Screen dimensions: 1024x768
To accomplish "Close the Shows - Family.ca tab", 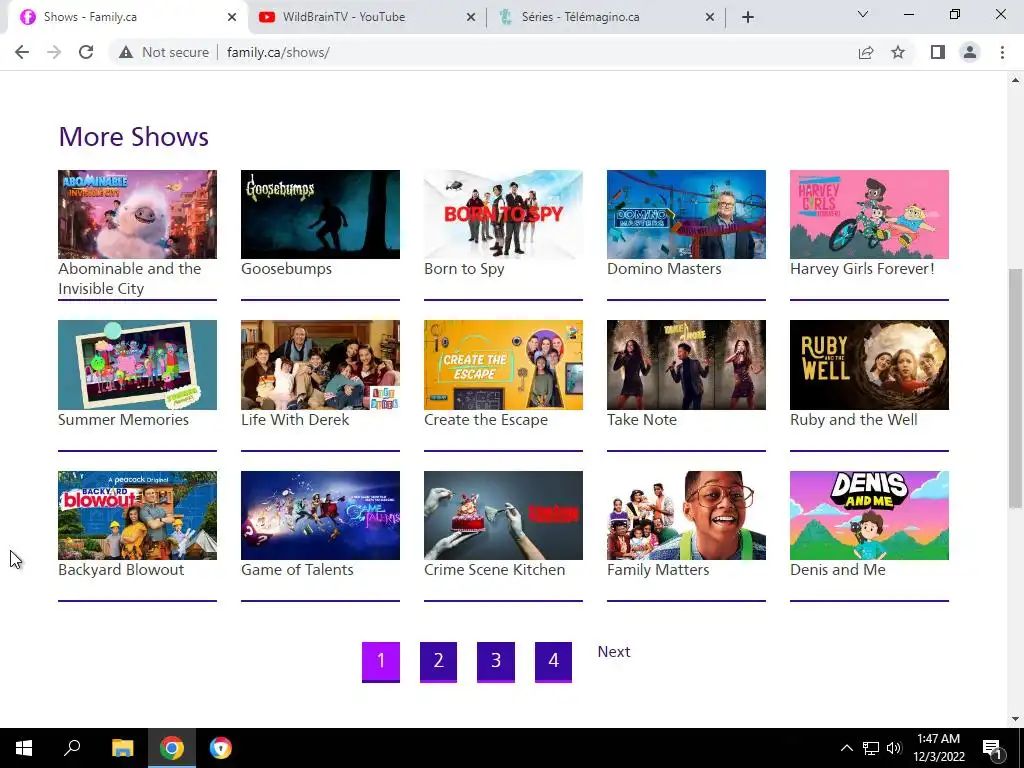I will pyautogui.click(x=232, y=17).
